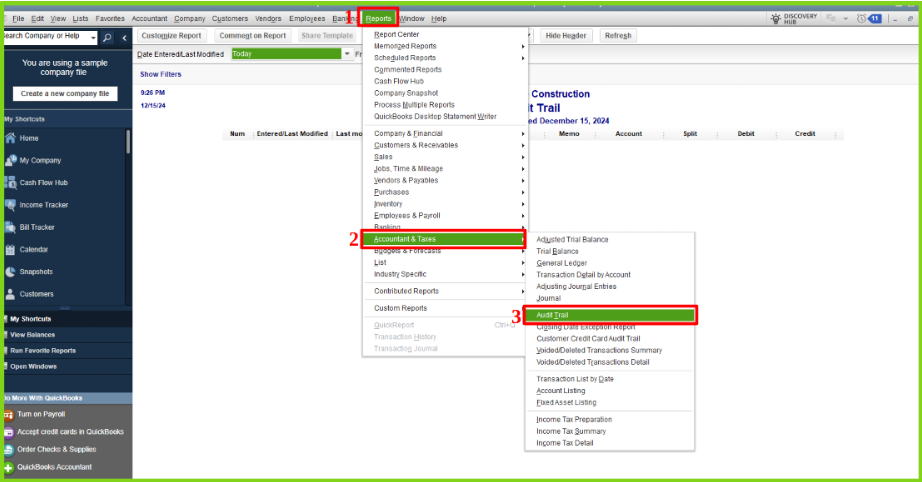Click the Refresh button
Screen dimensions: 922x482
pyautogui.click(x=618, y=36)
